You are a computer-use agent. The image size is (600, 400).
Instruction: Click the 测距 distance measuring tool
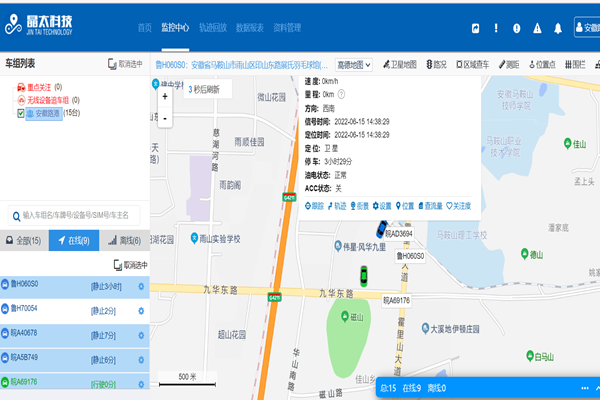(508, 65)
